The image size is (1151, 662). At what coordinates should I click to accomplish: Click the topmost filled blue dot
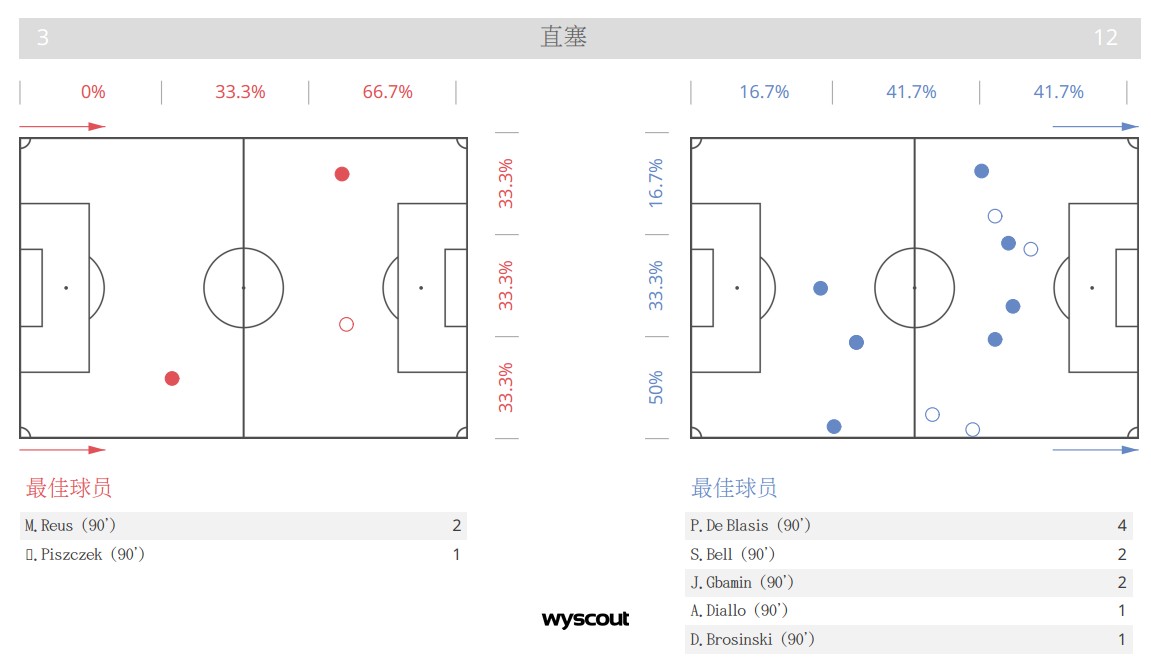tap(982, 171)
